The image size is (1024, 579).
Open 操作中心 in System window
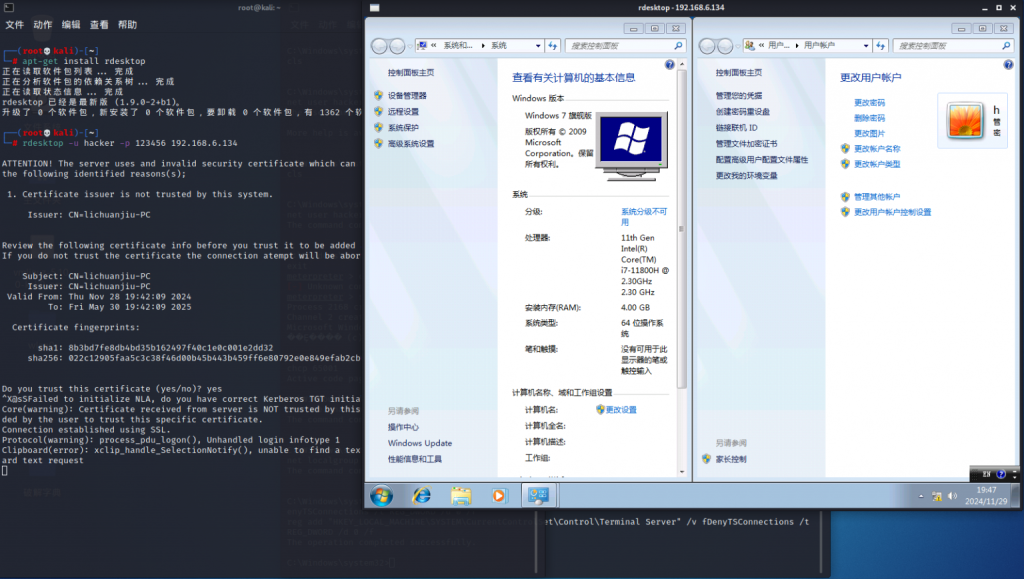[x=403, y=427]
